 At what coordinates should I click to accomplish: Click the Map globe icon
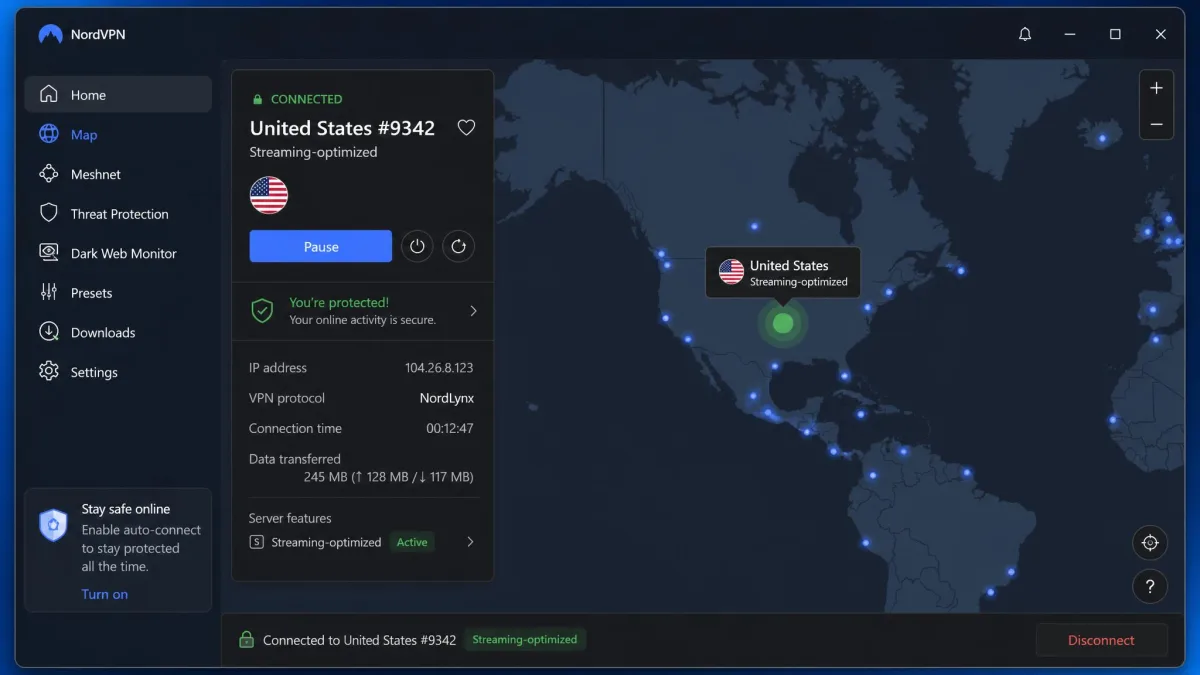(48, 134)
